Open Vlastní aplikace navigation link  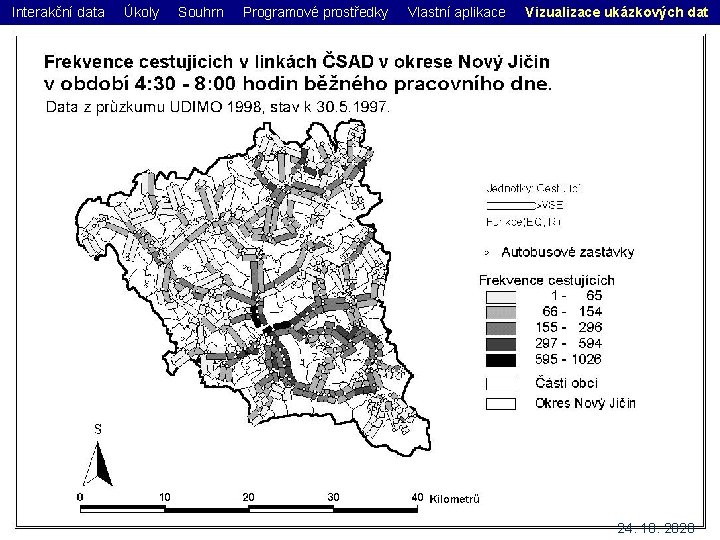tap(456, 12)
